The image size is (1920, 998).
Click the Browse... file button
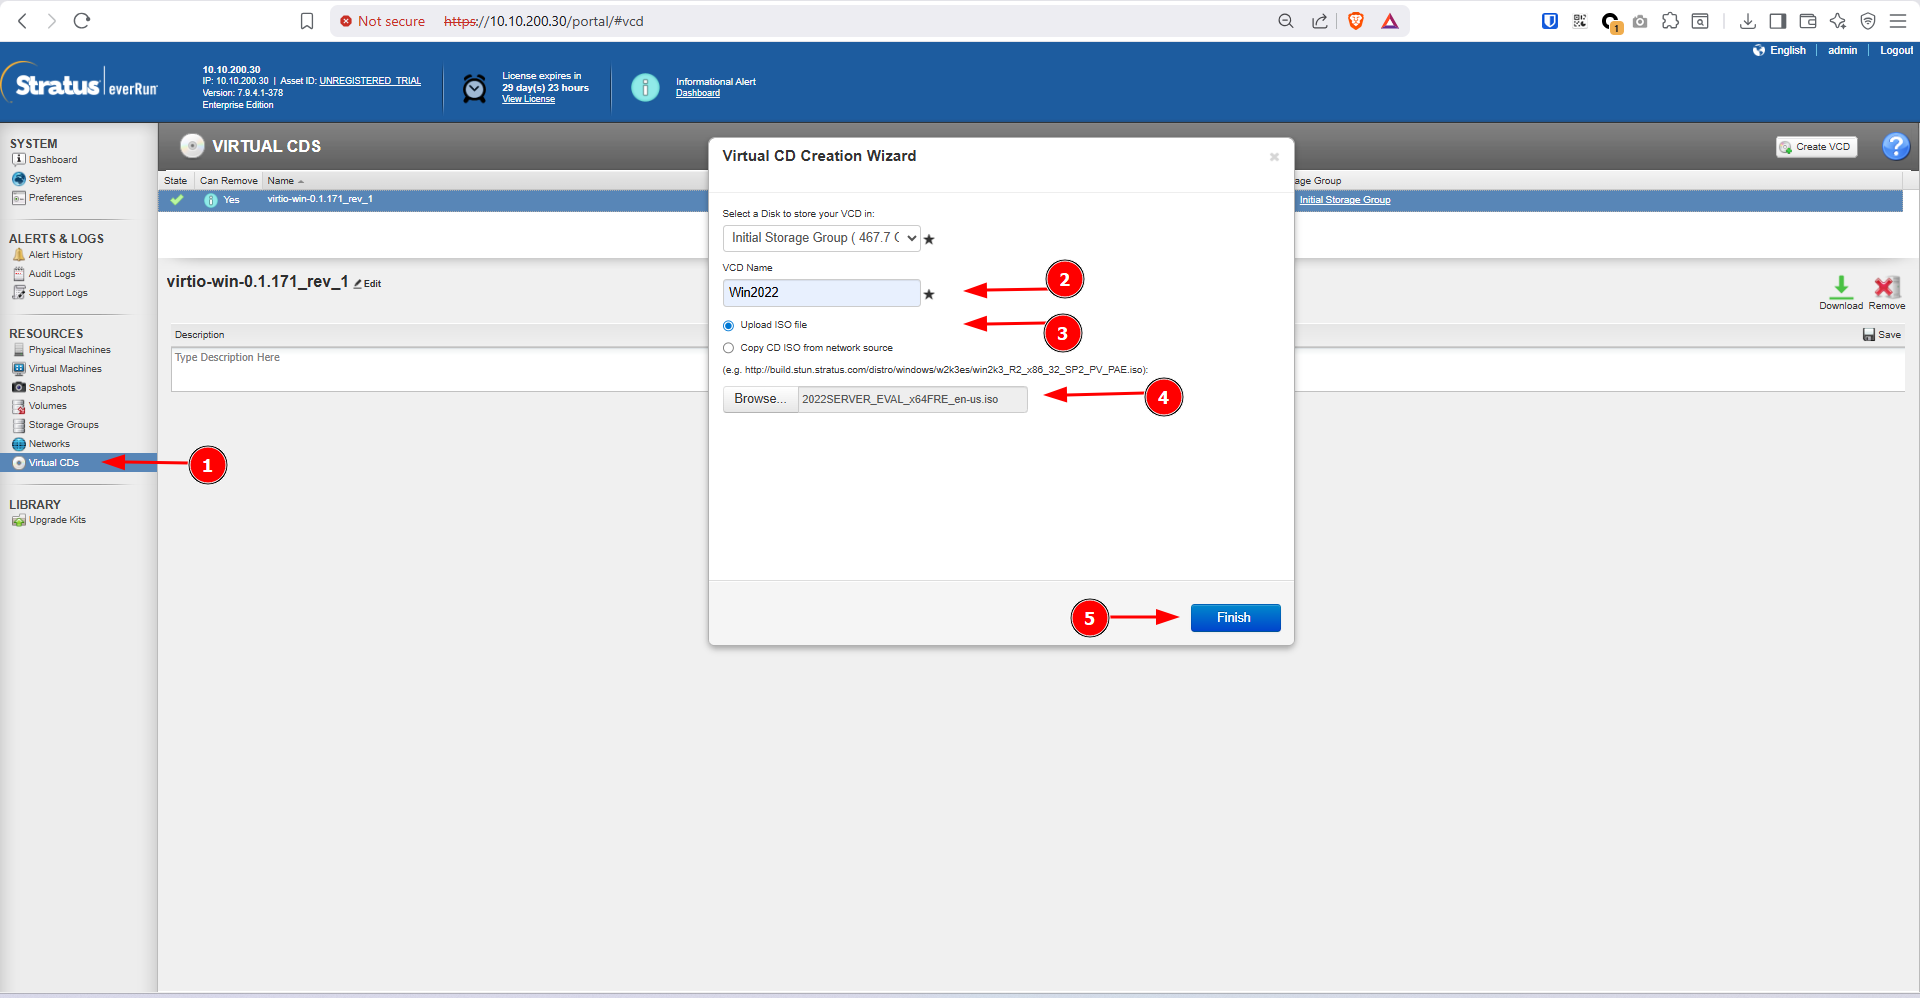(760, 399)
